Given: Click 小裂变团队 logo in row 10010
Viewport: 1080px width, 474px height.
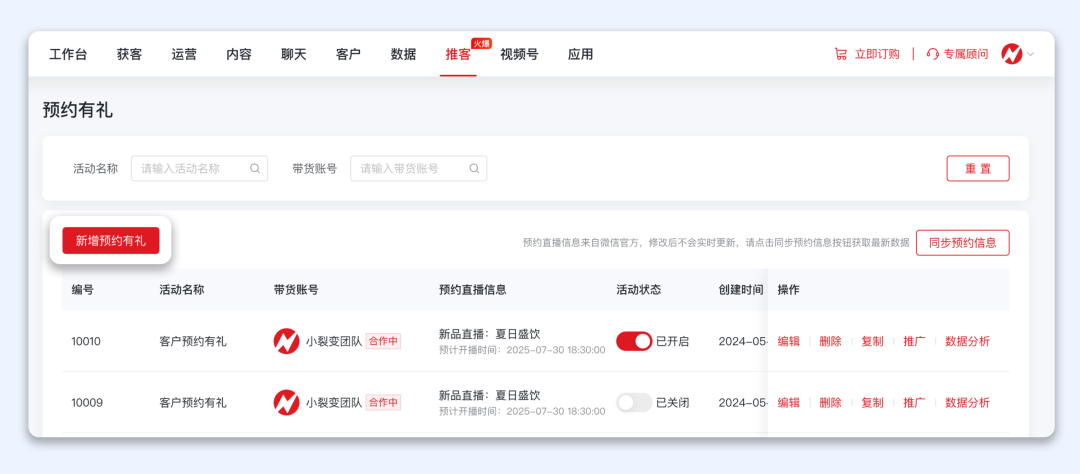Looking at the screenshot, I should point(286,341).
